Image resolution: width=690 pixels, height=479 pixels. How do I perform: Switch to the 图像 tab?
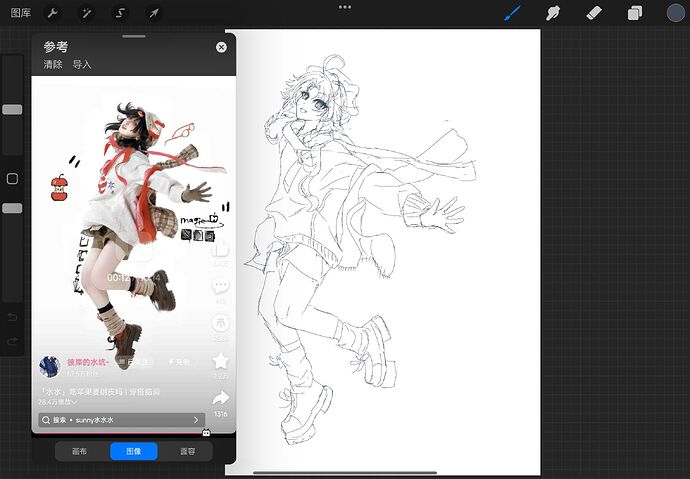133,451
